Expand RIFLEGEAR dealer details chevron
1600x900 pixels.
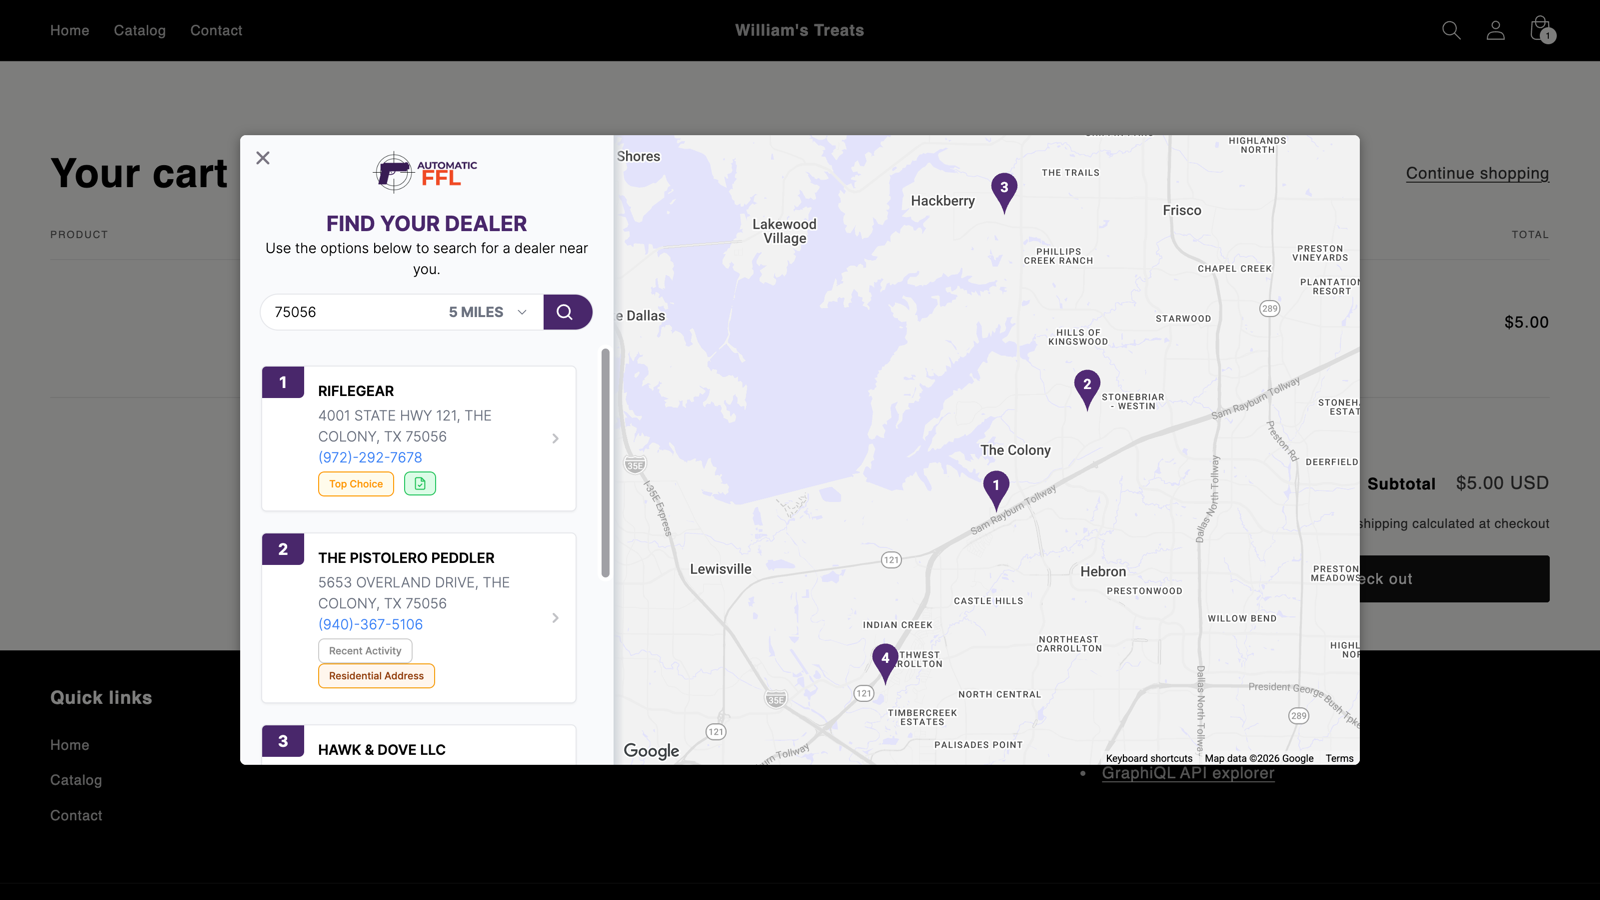pos(555,438)
